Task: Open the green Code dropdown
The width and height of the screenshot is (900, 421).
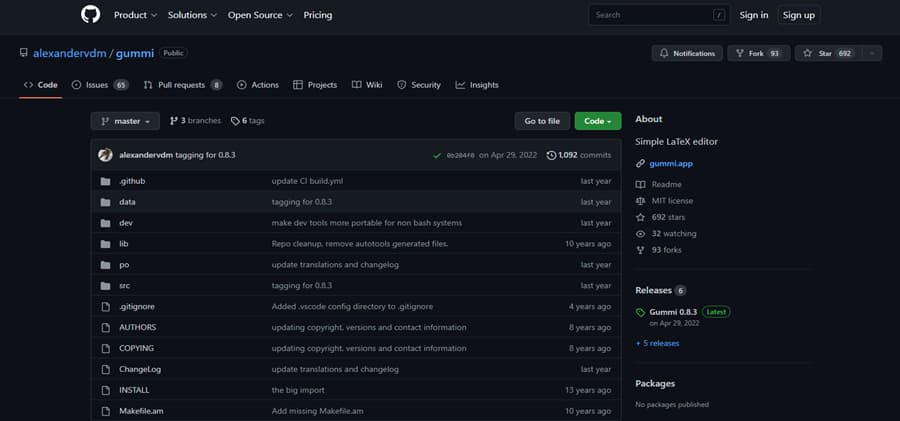Action: tap(597, 121)
